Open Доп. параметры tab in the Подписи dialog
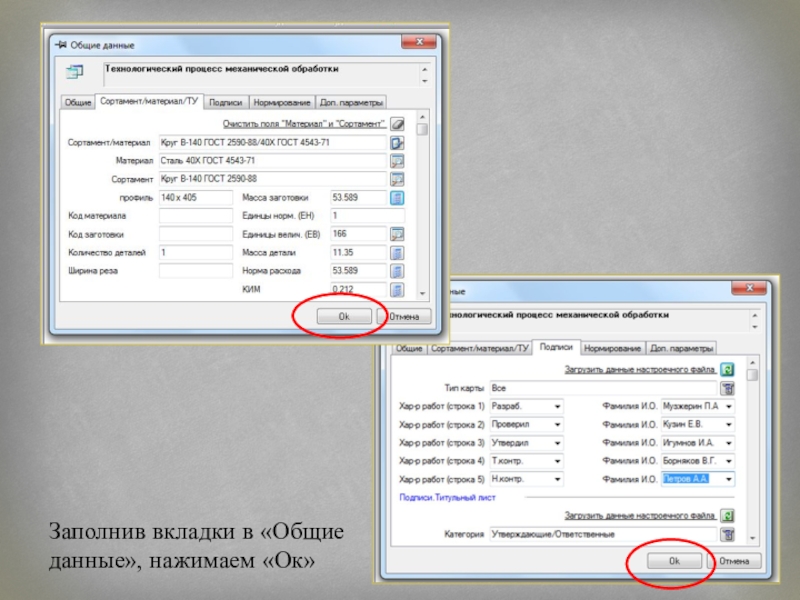Image resolution: width=800 pixels, height=600 pixels. (x=682, y=348)
